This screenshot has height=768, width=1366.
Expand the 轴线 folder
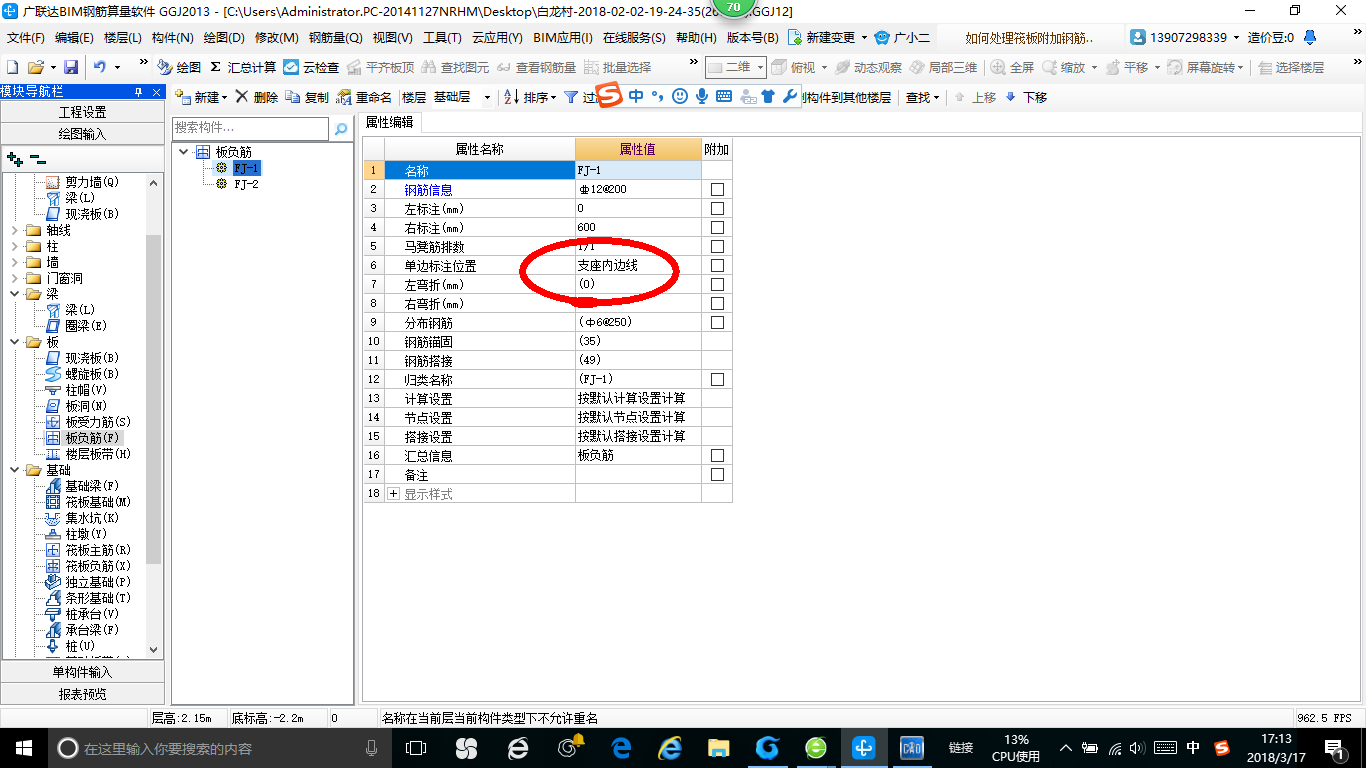[x=14, y=230]
